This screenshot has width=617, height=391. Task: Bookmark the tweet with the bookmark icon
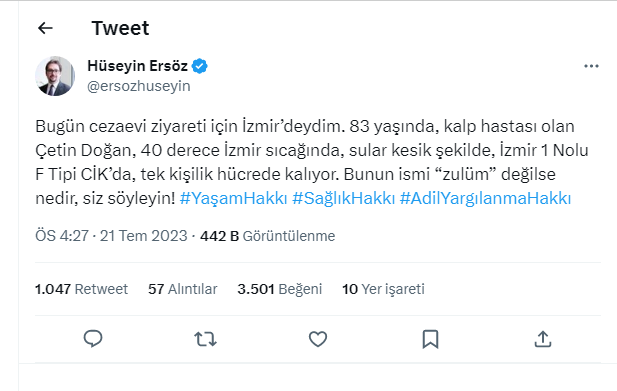tap(430, 339)
